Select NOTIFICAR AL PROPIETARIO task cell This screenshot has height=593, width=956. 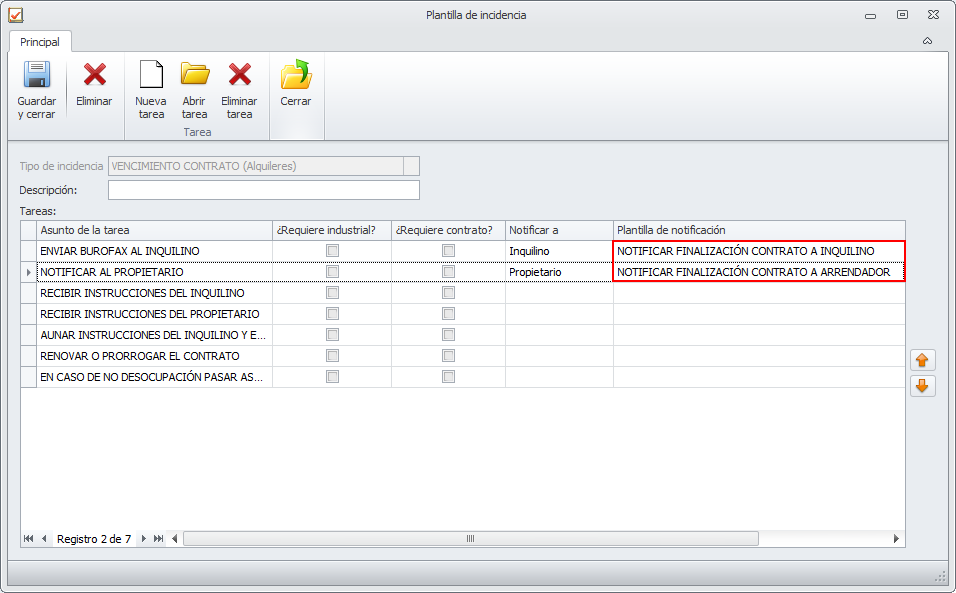(154, 272)
